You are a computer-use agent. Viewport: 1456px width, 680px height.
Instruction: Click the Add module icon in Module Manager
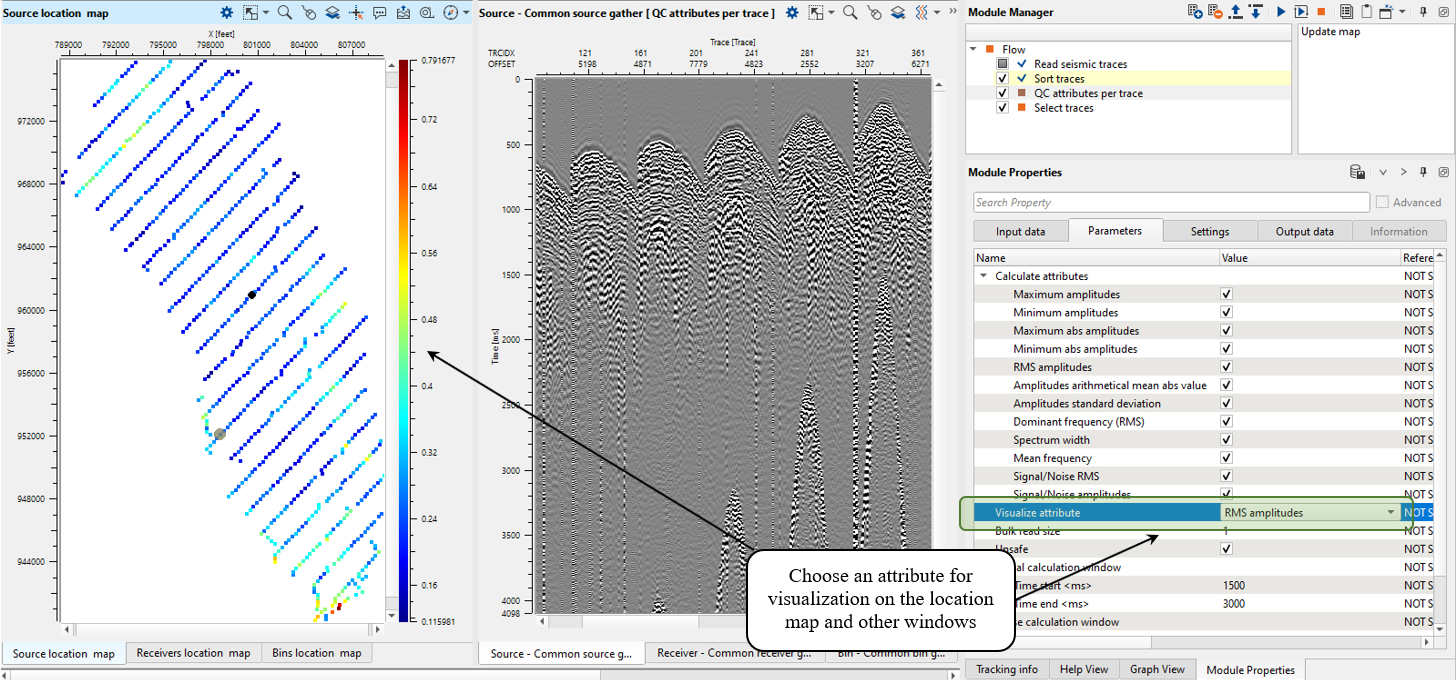[1195, 12]
